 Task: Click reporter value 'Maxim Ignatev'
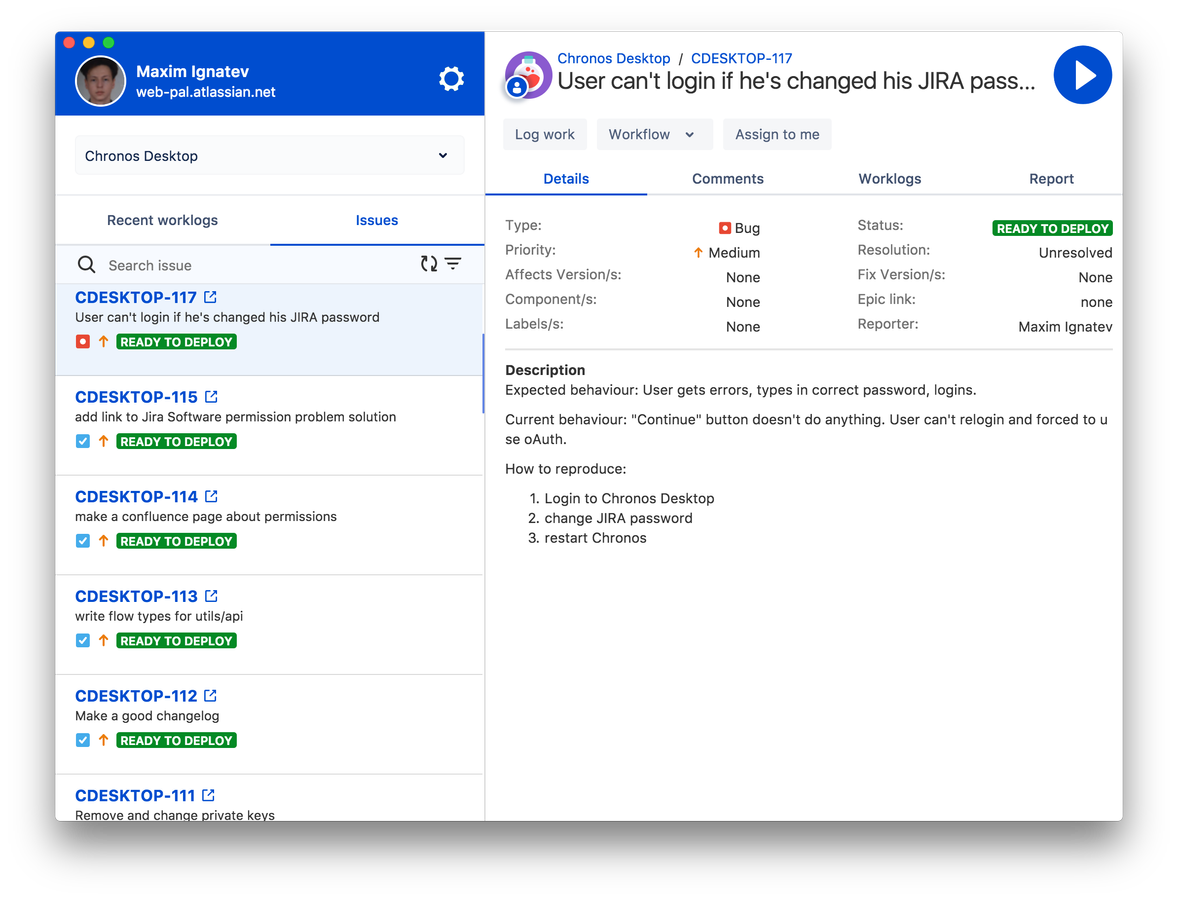point(1065,327)
